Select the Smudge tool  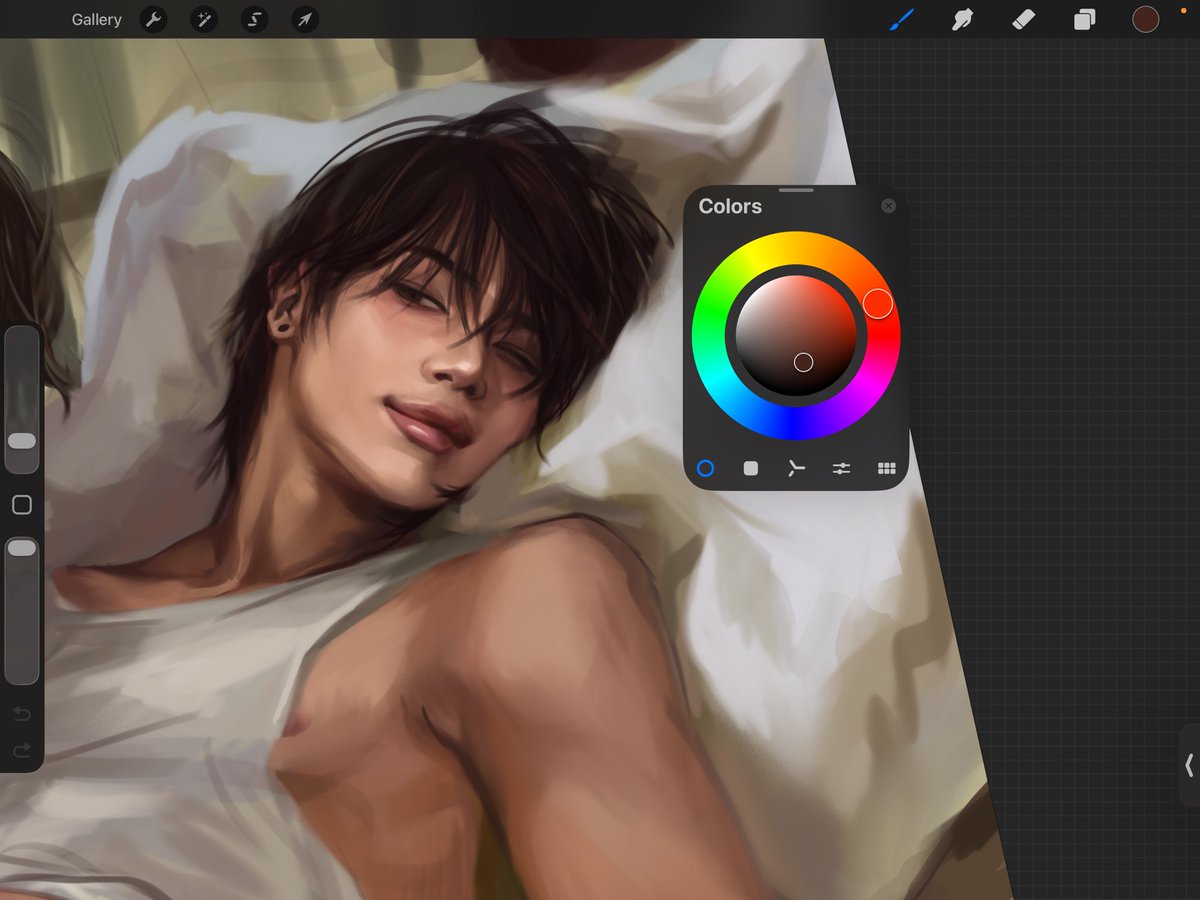click(962, 19)
